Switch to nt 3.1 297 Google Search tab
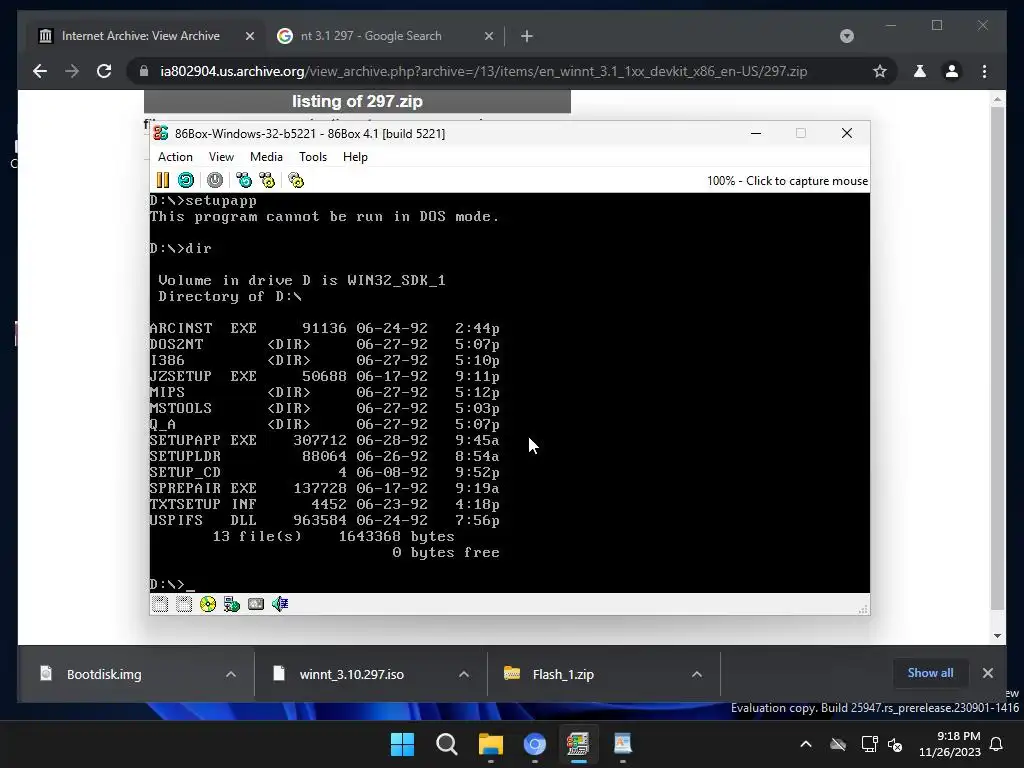 [x=371, y=36]
